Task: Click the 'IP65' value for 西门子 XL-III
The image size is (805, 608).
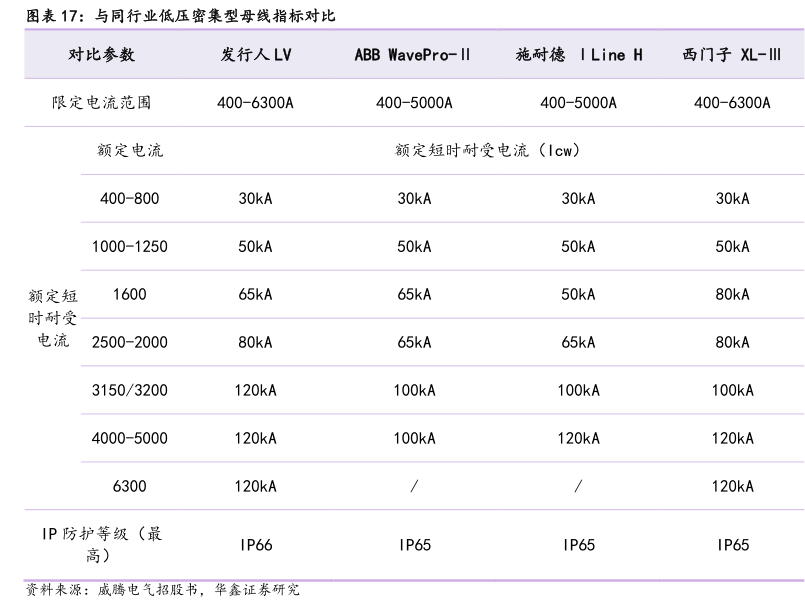Action: (733, 544)
